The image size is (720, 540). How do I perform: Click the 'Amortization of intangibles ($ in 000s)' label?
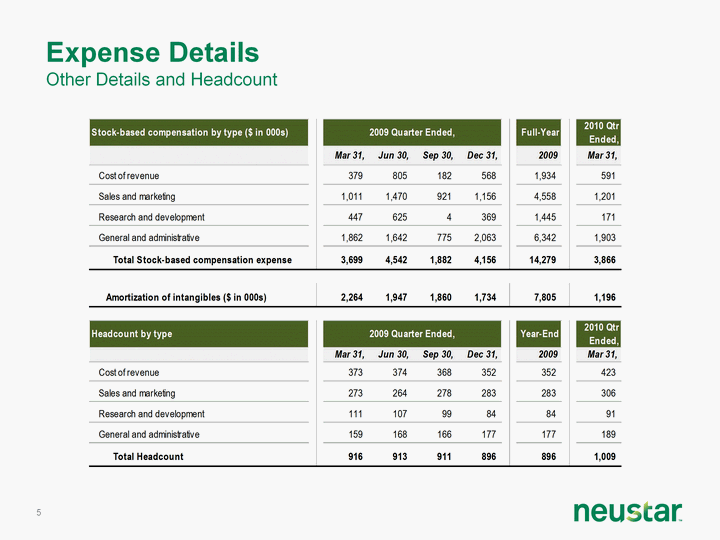[186, 298]
